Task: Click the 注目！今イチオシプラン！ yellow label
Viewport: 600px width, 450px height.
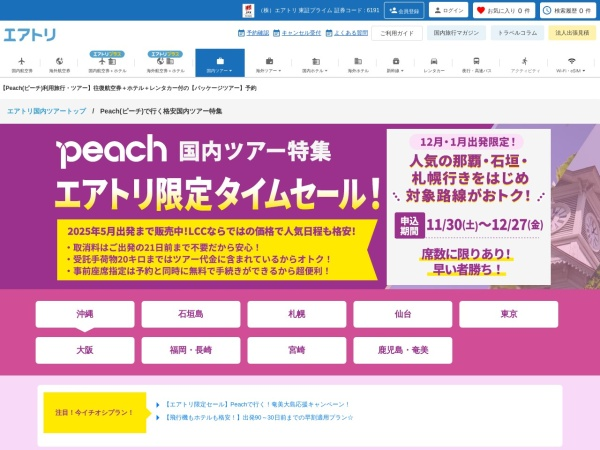Action: [95, 412]
